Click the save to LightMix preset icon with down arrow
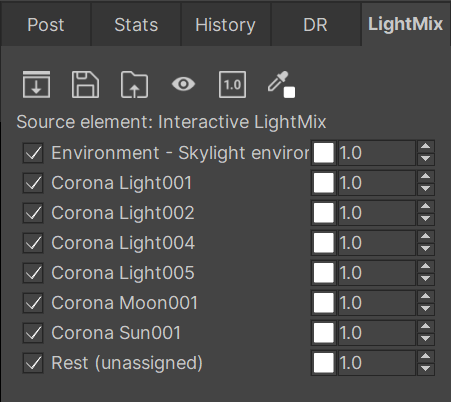The width and height of the screenshot is (451, 402). point(36,84)
